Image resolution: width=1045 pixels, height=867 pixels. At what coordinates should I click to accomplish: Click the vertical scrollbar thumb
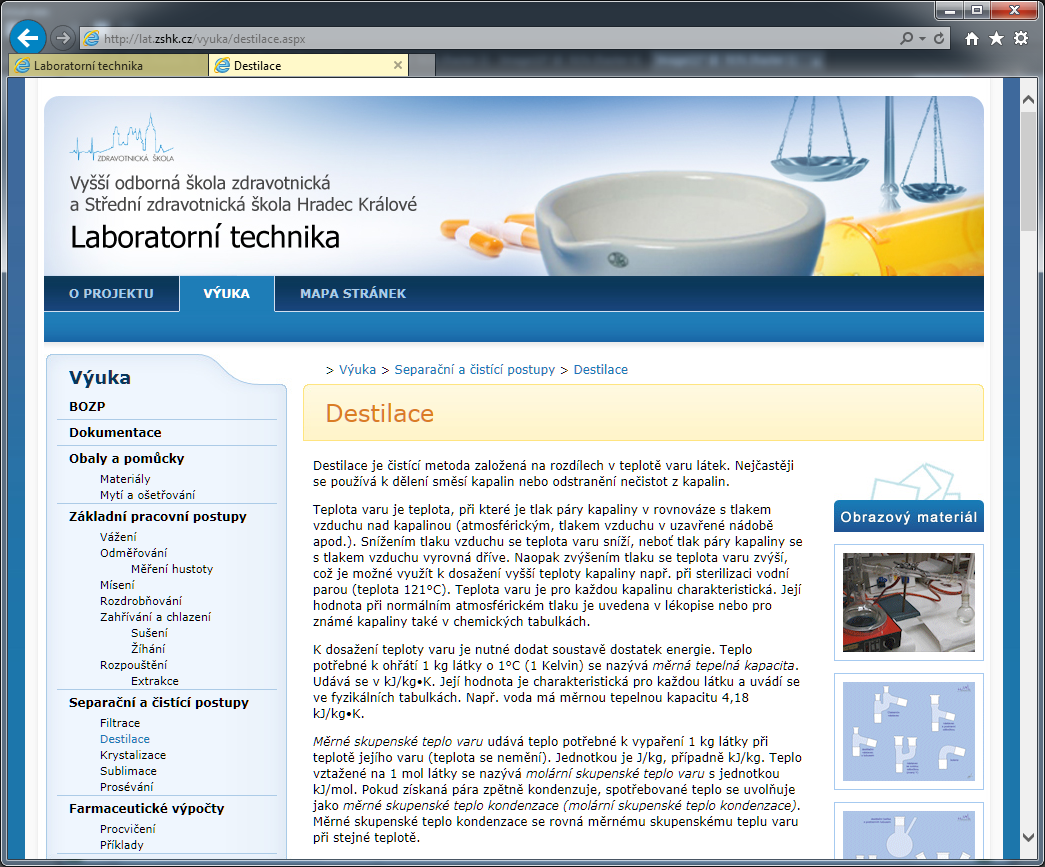1028,171
